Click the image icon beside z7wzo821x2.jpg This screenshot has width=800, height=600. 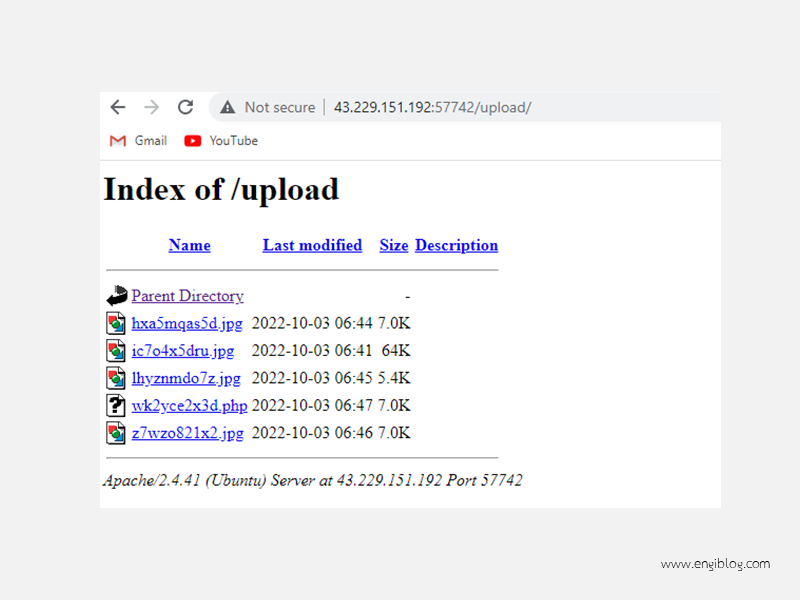[116, 433]
